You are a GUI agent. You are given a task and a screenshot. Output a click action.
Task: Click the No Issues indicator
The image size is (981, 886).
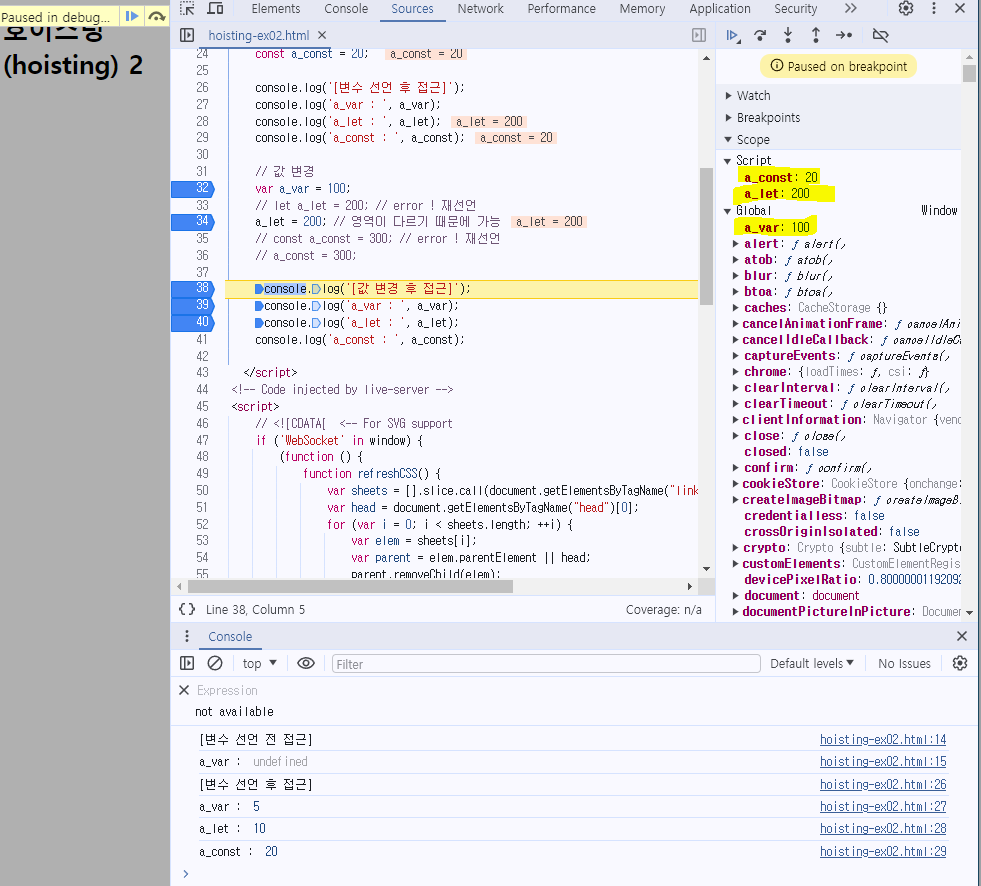tap(904, 663)
